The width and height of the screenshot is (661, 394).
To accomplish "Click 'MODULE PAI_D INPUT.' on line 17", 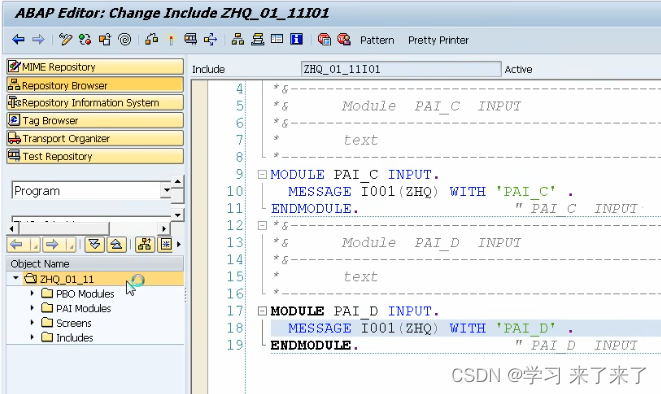I will click(x=355, y=311).
